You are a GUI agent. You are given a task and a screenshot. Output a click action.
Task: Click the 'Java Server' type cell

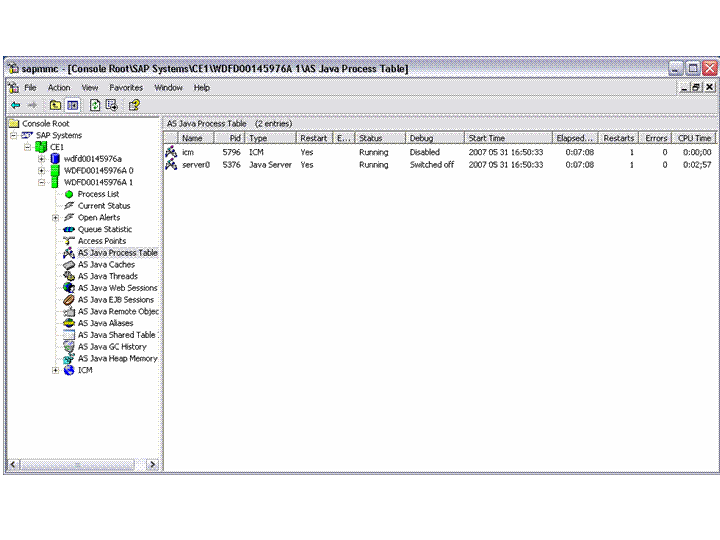tap(270, 164)
